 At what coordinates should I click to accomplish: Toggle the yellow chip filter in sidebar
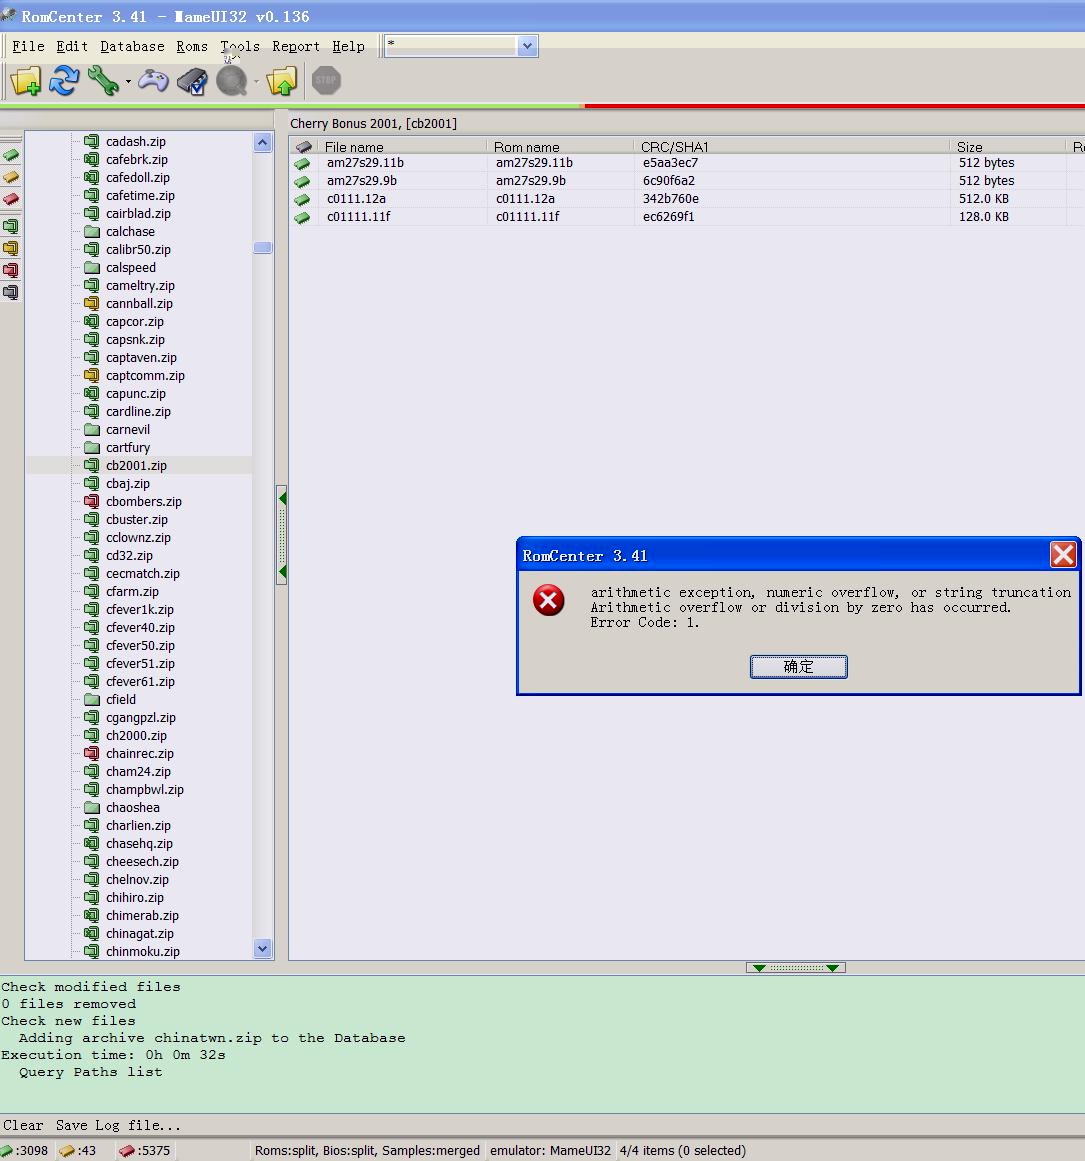[11, 177]
